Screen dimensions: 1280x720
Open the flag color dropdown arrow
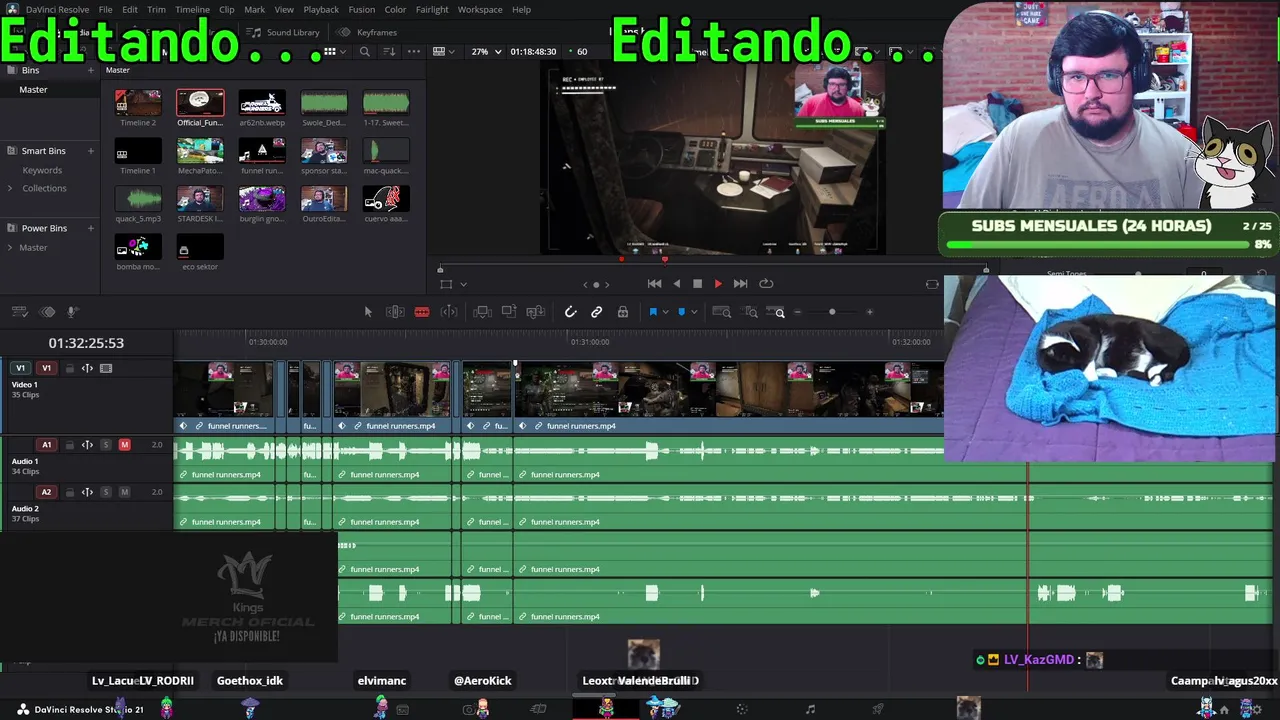coord(665,313)
